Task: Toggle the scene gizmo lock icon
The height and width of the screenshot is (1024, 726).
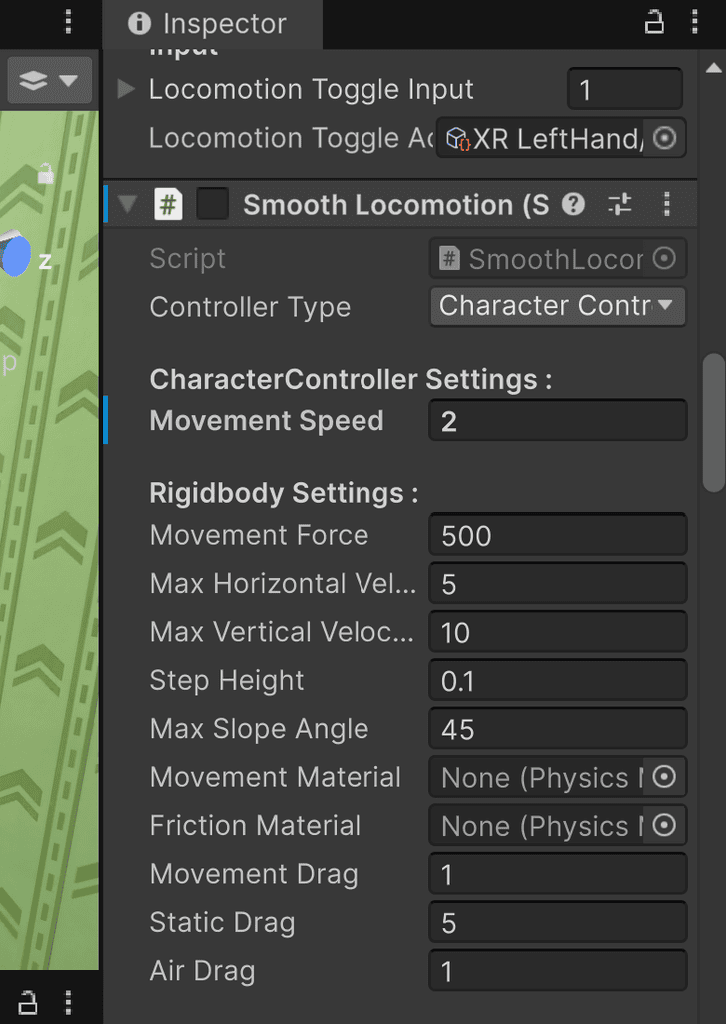Action: point(45,173)
